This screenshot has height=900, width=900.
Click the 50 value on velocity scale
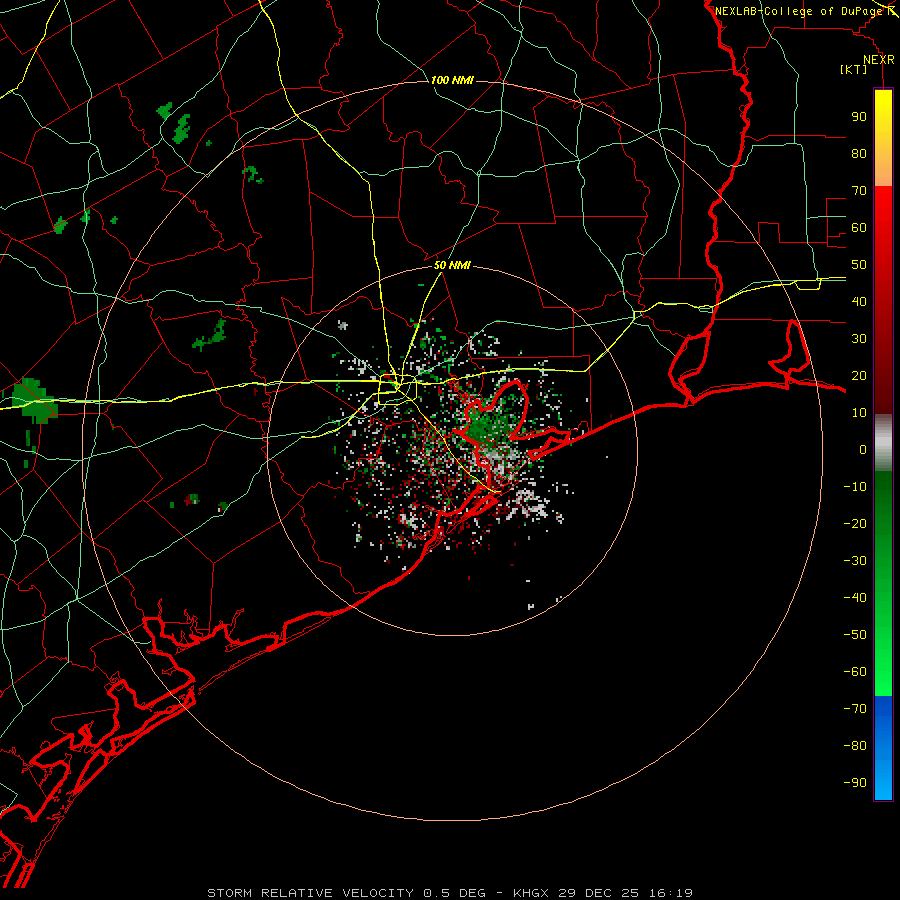(859, 265)
